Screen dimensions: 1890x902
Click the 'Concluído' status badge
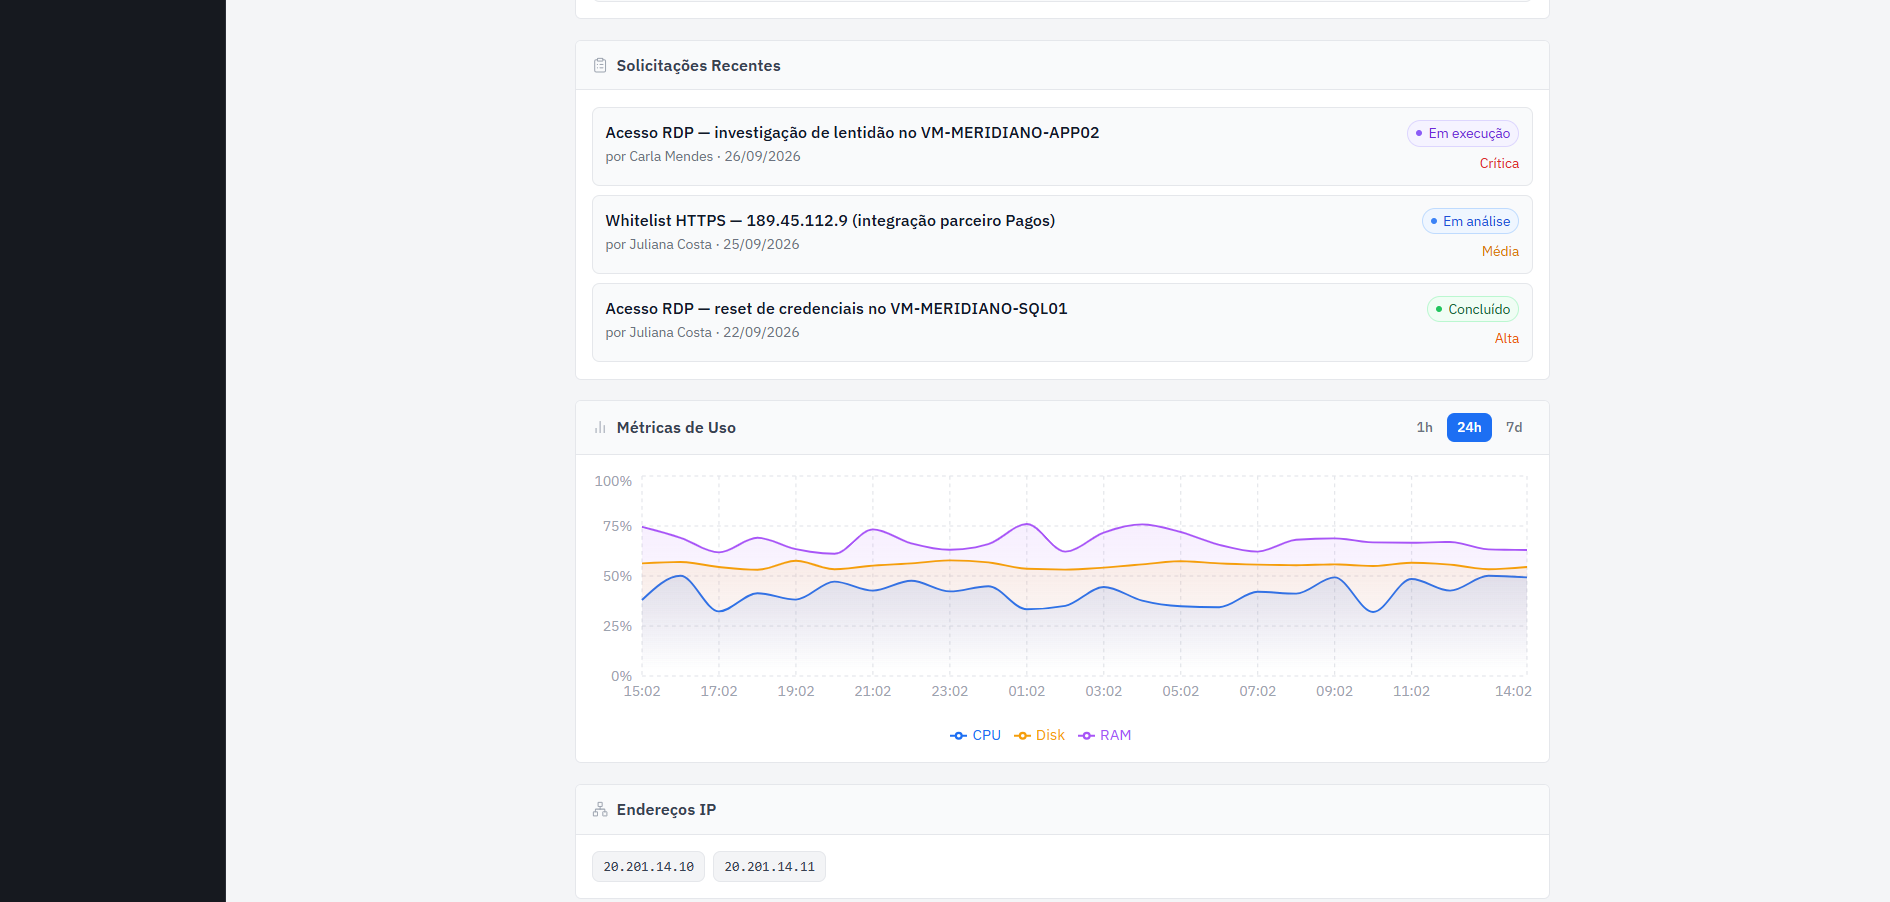click(x=1472, y=309)
